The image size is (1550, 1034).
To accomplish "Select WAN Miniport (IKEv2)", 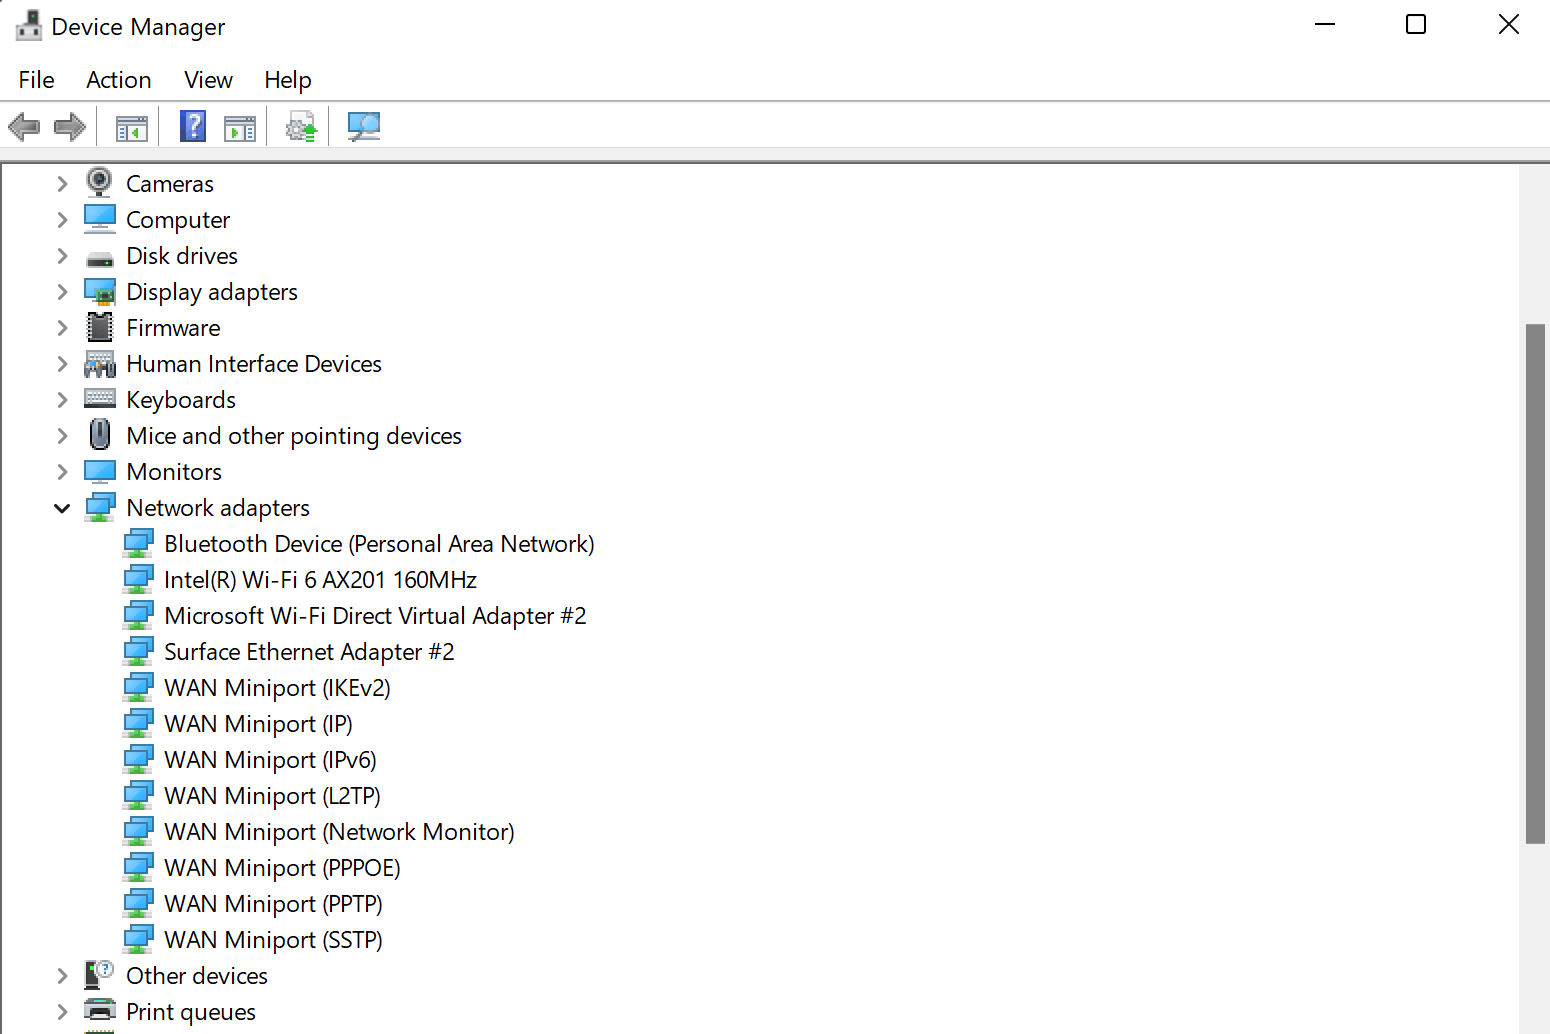I will pos(277,688).
